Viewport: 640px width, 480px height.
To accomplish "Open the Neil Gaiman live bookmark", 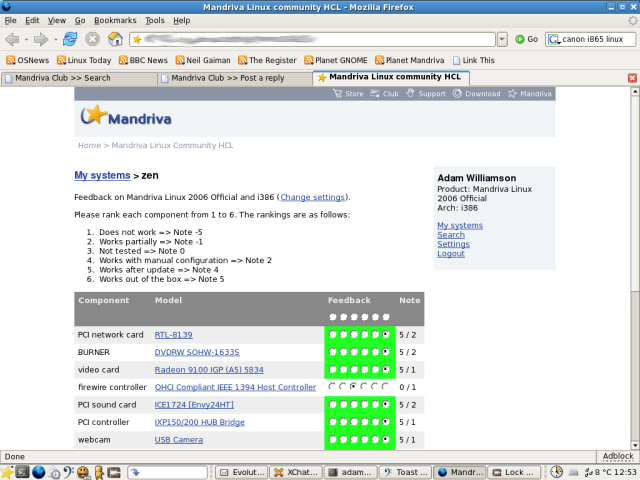I will pos(203,60).
